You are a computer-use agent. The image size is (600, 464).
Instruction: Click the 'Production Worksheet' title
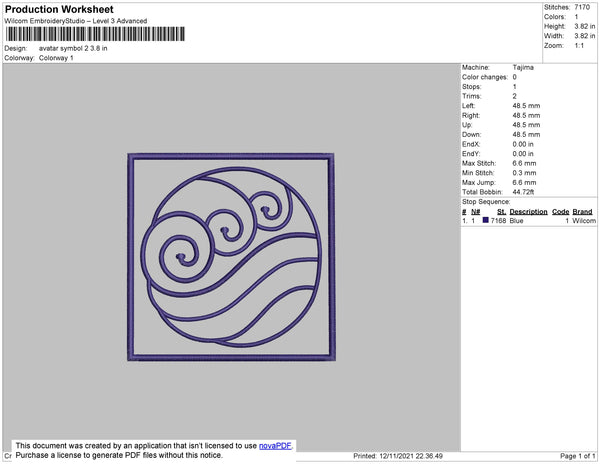pos(59,9)
